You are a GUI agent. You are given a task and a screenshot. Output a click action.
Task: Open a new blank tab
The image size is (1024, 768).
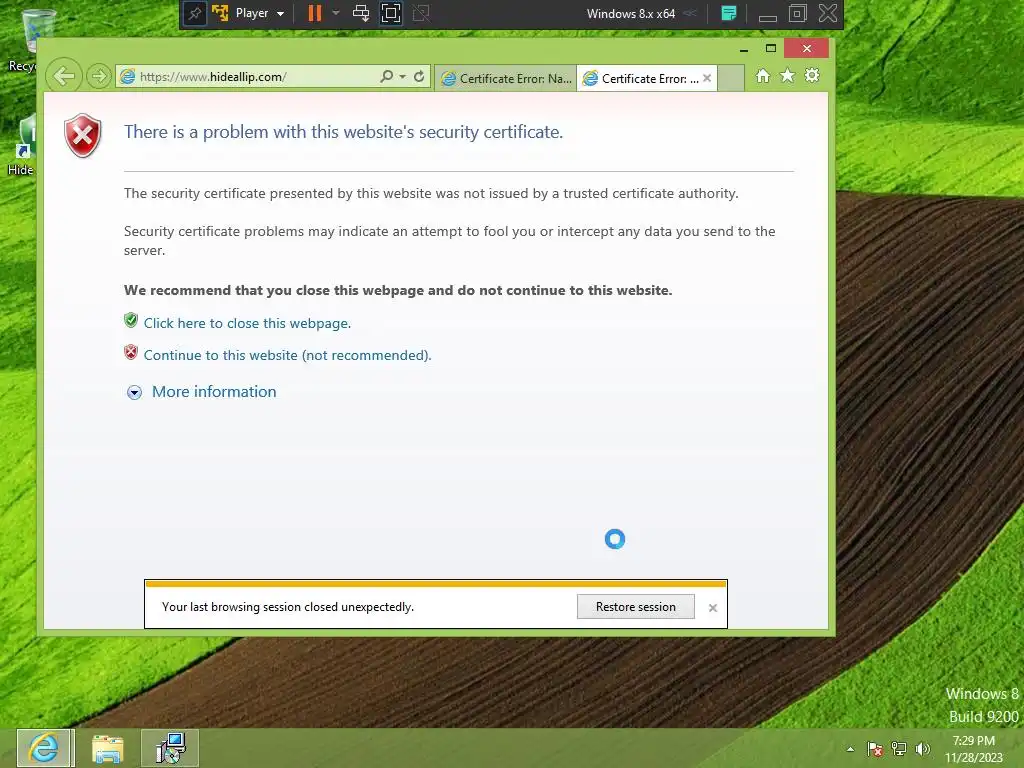[x=731, y=78]
